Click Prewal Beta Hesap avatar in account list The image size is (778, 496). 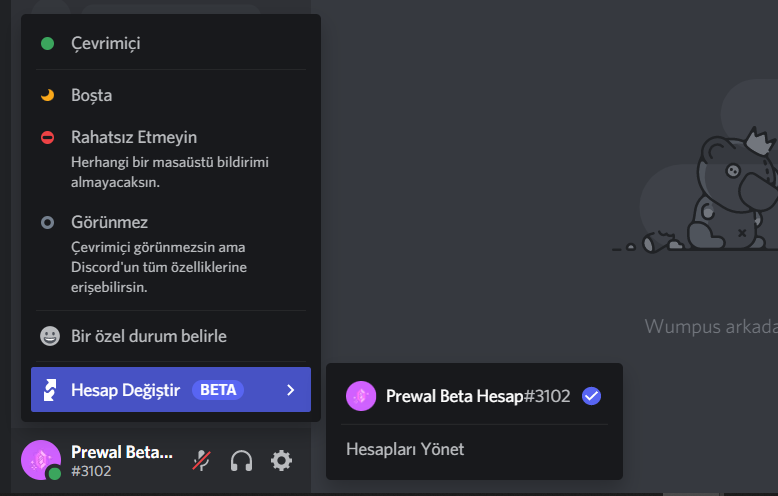click(361, 396)
